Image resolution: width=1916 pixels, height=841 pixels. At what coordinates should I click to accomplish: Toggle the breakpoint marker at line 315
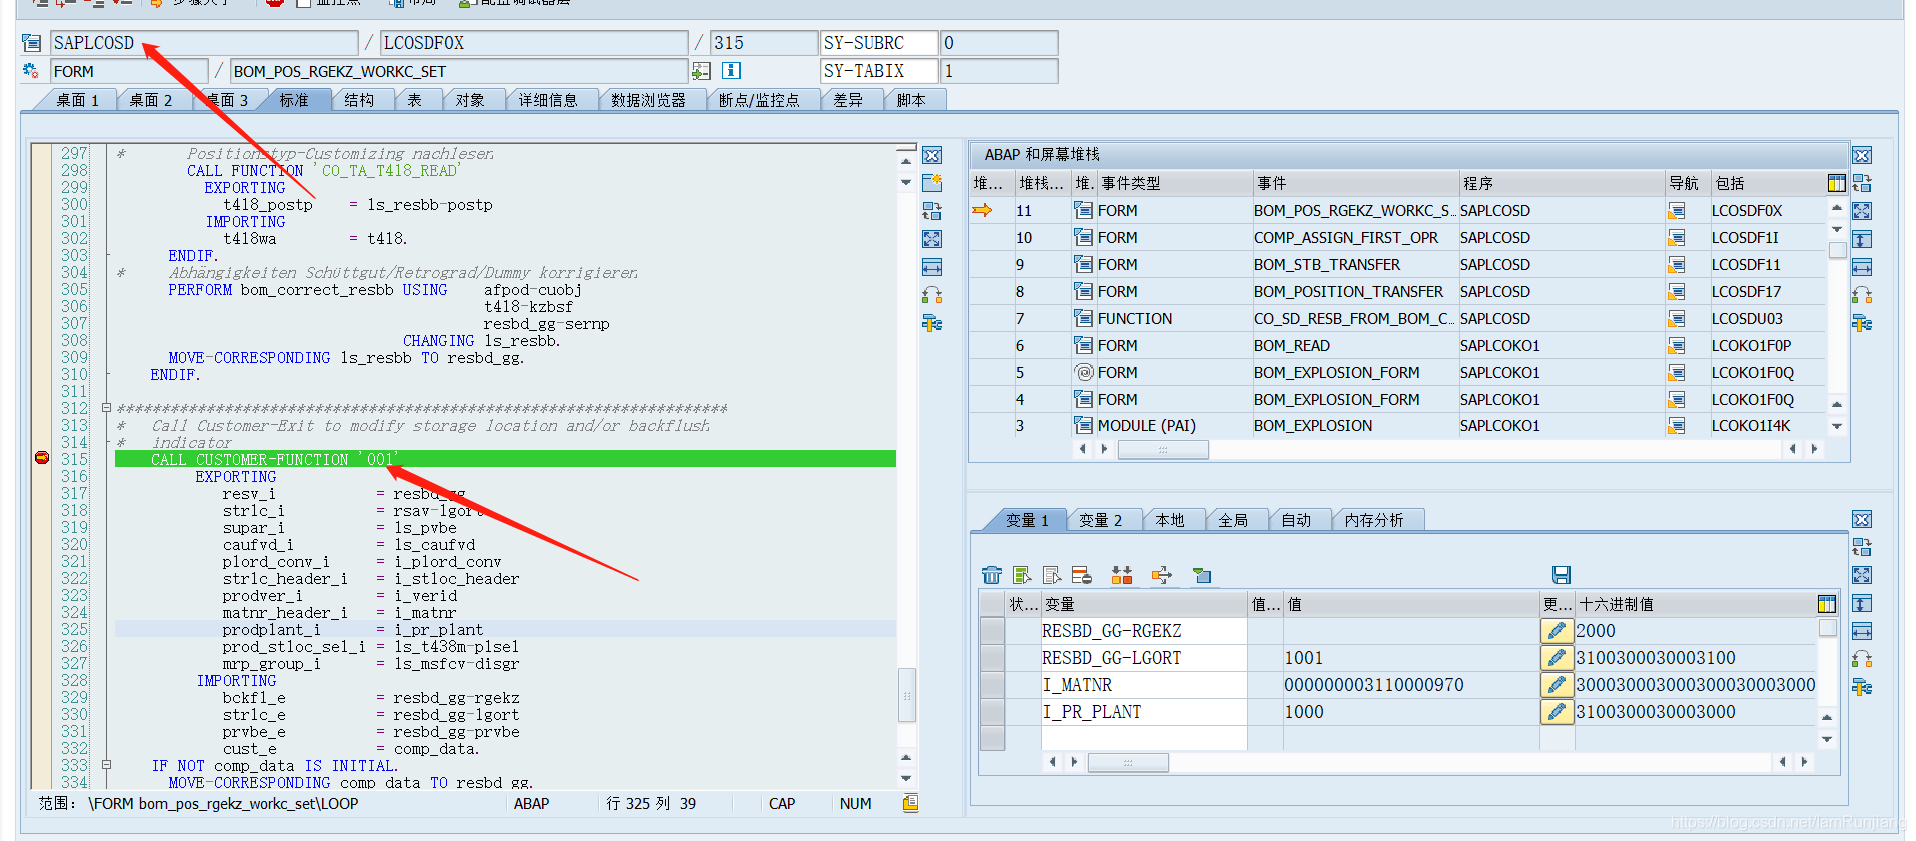pyautogui.click(x=42, y=458)
